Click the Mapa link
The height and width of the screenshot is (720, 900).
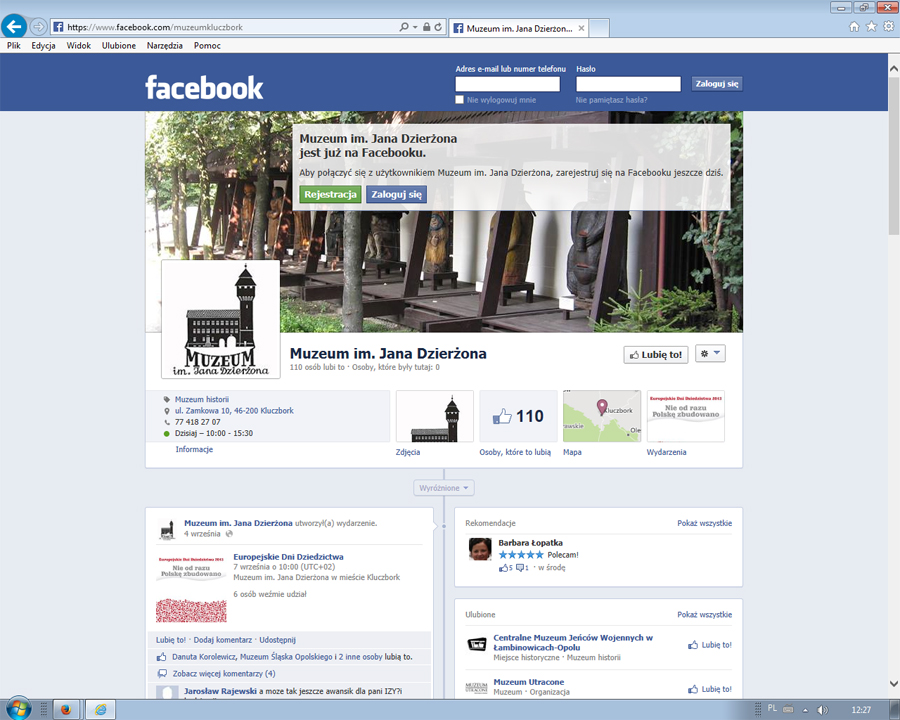click(572, 452)
